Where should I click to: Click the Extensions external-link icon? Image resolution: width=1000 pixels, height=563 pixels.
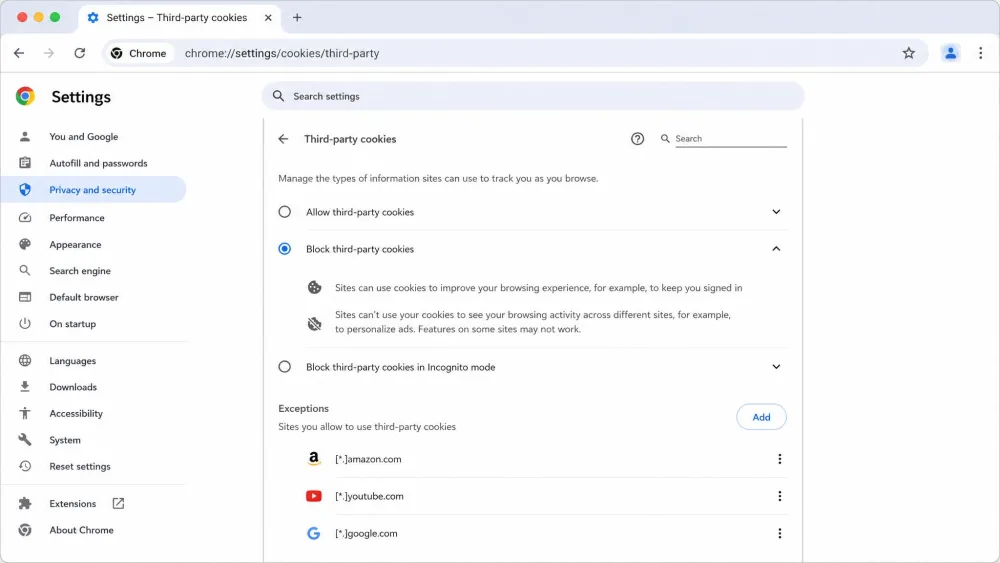point(118,503)
